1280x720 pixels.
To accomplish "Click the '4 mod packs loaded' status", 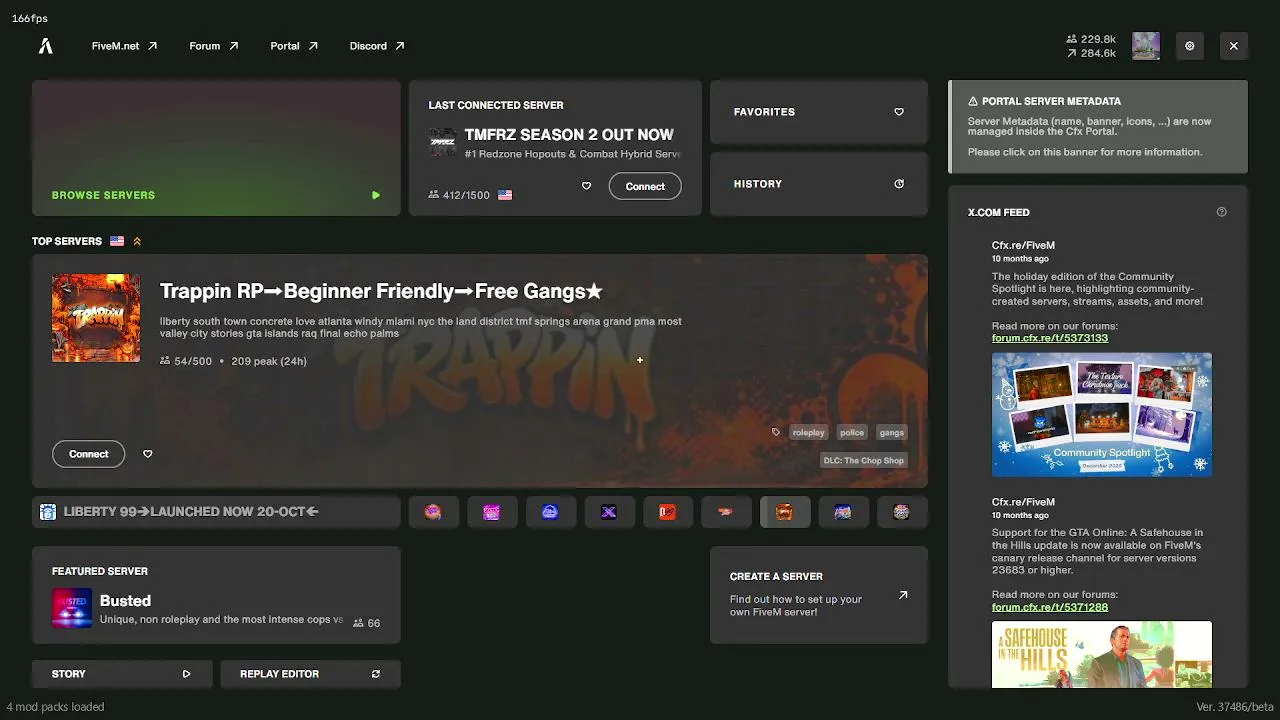I will (x=56, y=707).
